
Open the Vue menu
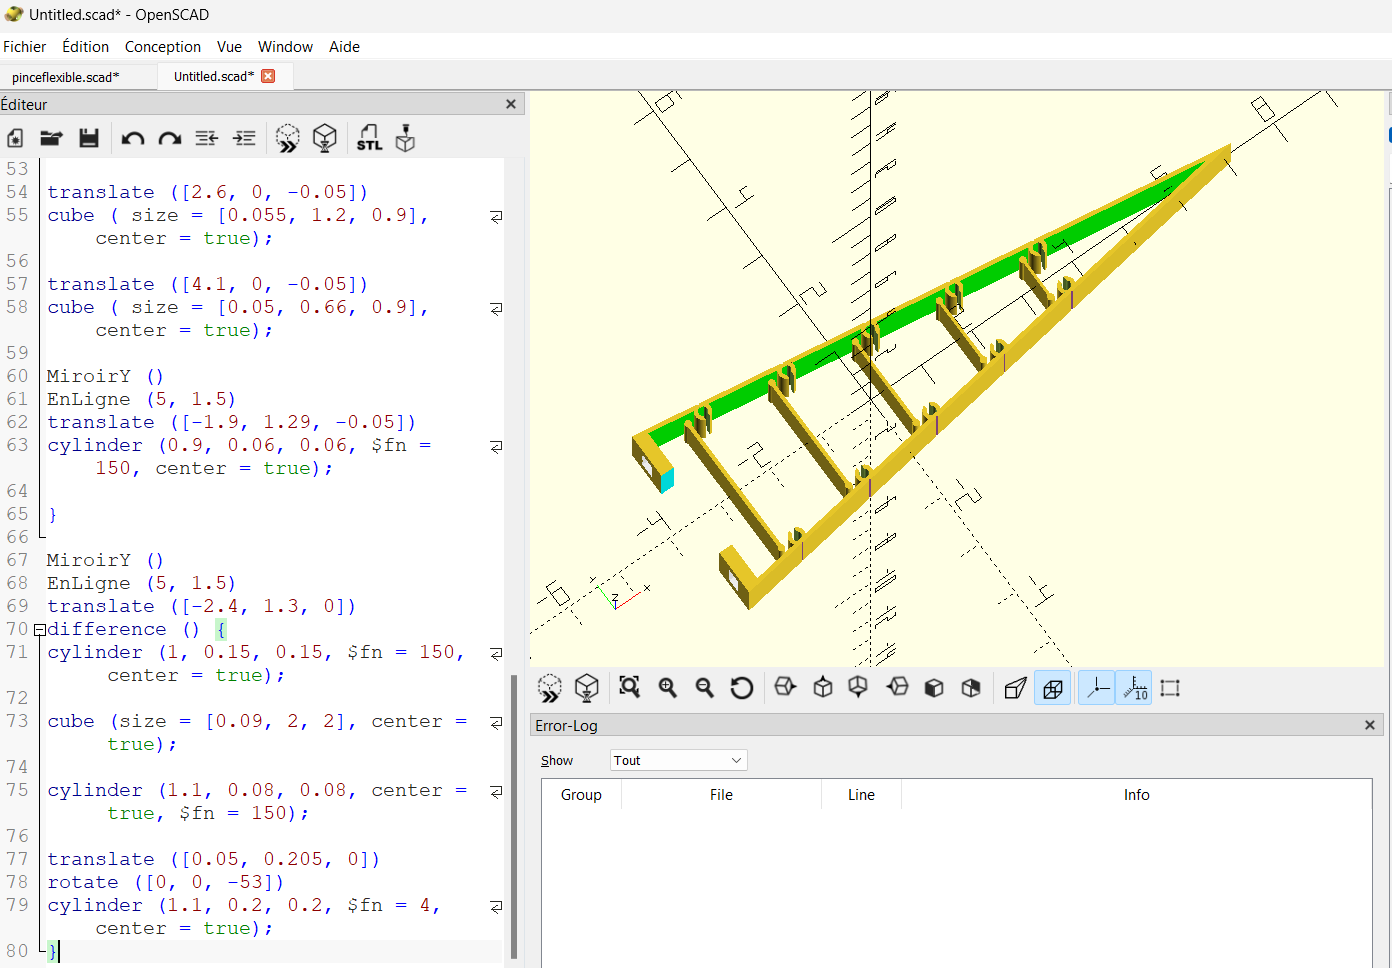[229, 47]
